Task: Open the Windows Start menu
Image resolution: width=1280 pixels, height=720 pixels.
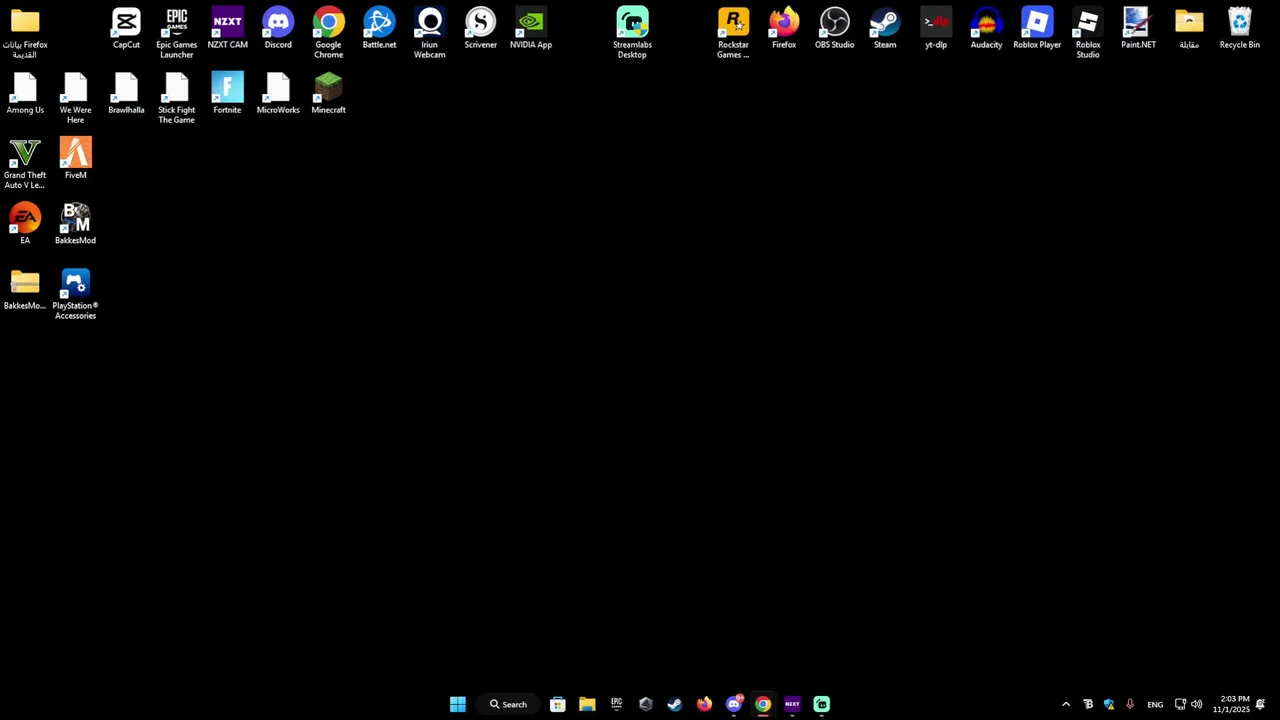Action: 458,704
